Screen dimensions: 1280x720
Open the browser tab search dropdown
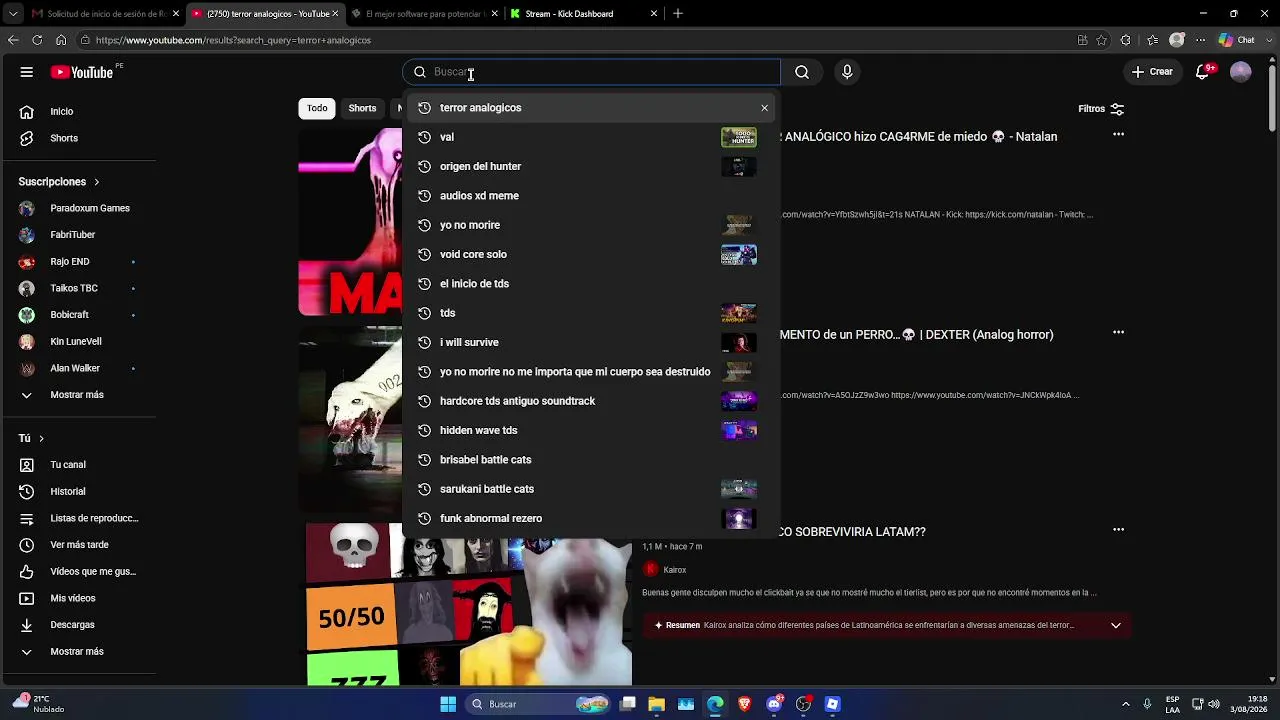14,14
